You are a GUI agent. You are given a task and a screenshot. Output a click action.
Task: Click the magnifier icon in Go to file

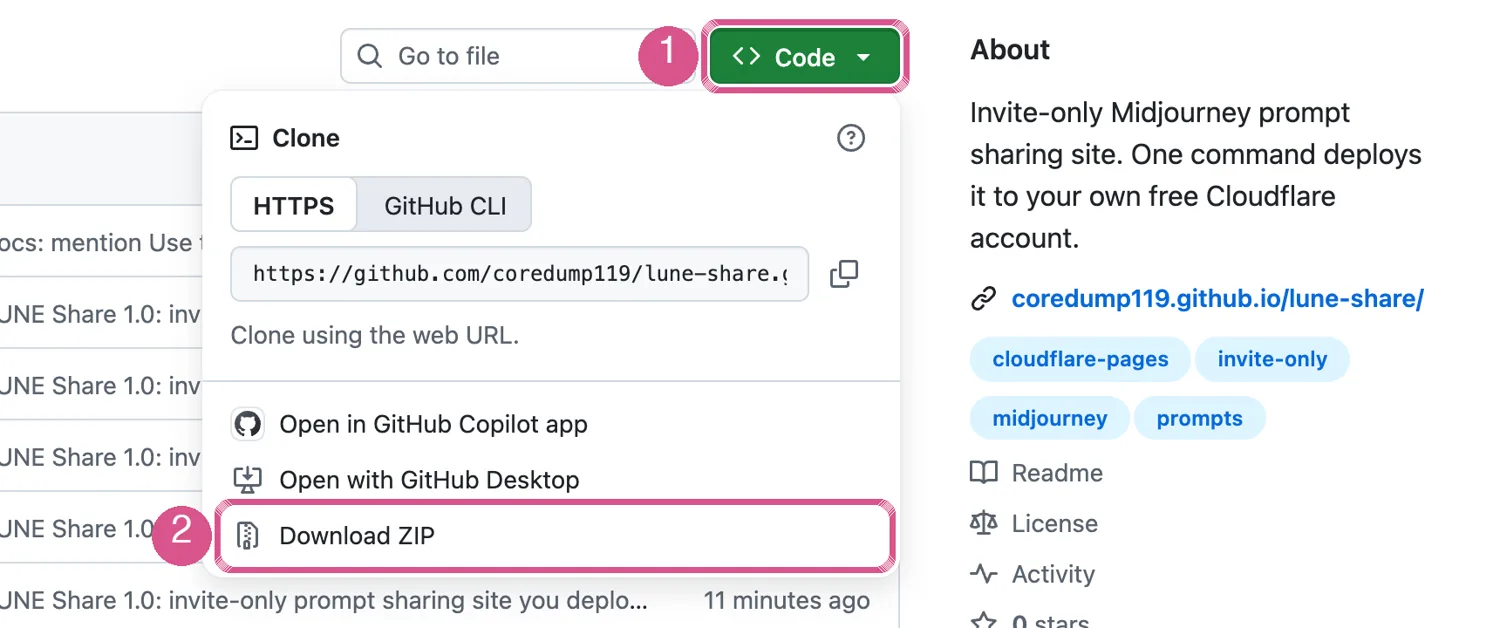coord(370,56)
